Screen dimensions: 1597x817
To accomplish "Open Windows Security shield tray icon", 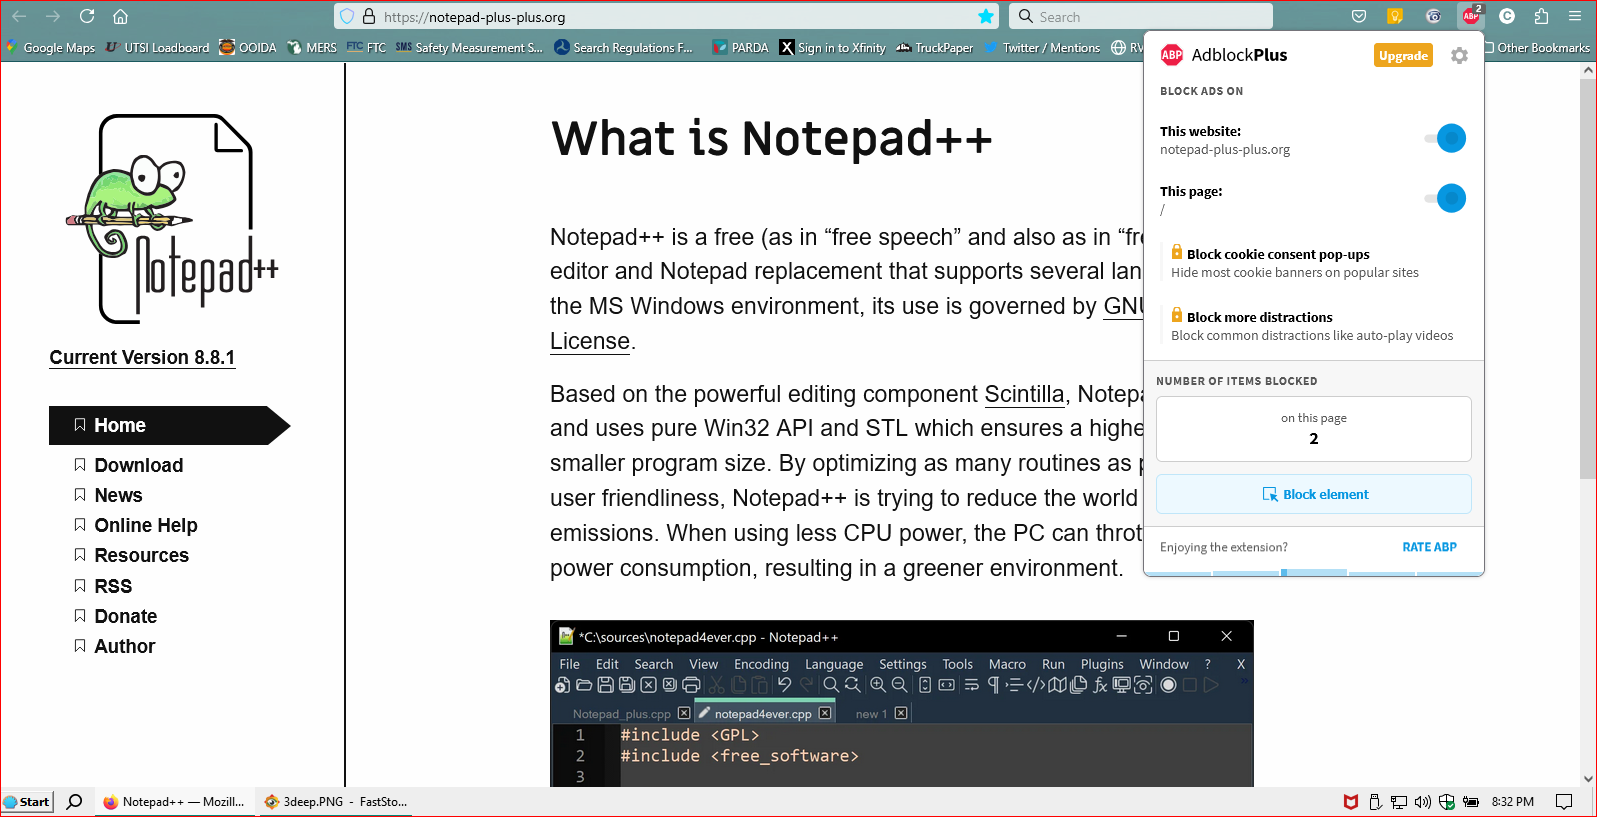I will [1447, 801].
